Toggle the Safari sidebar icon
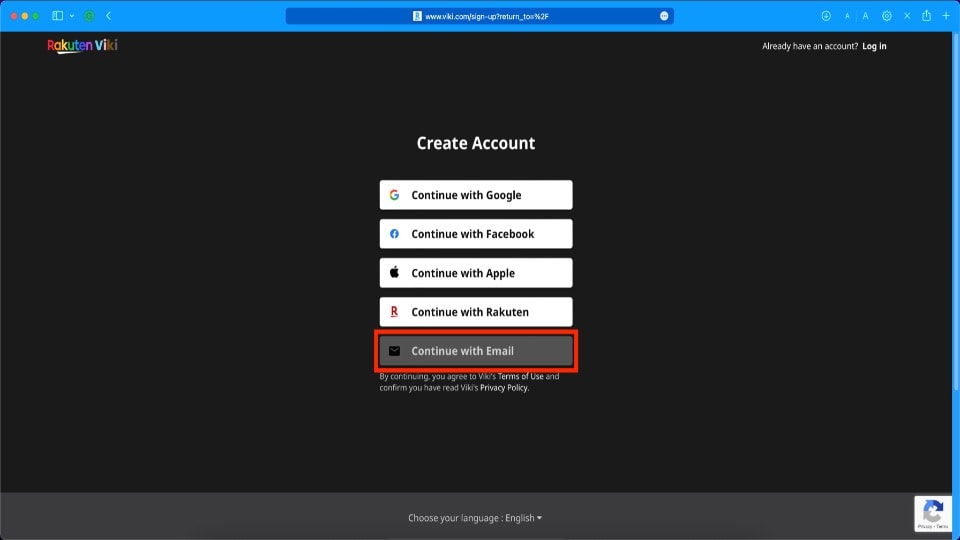Image resolution: width=960 pixels, height=540 pixels. point(58,16)
